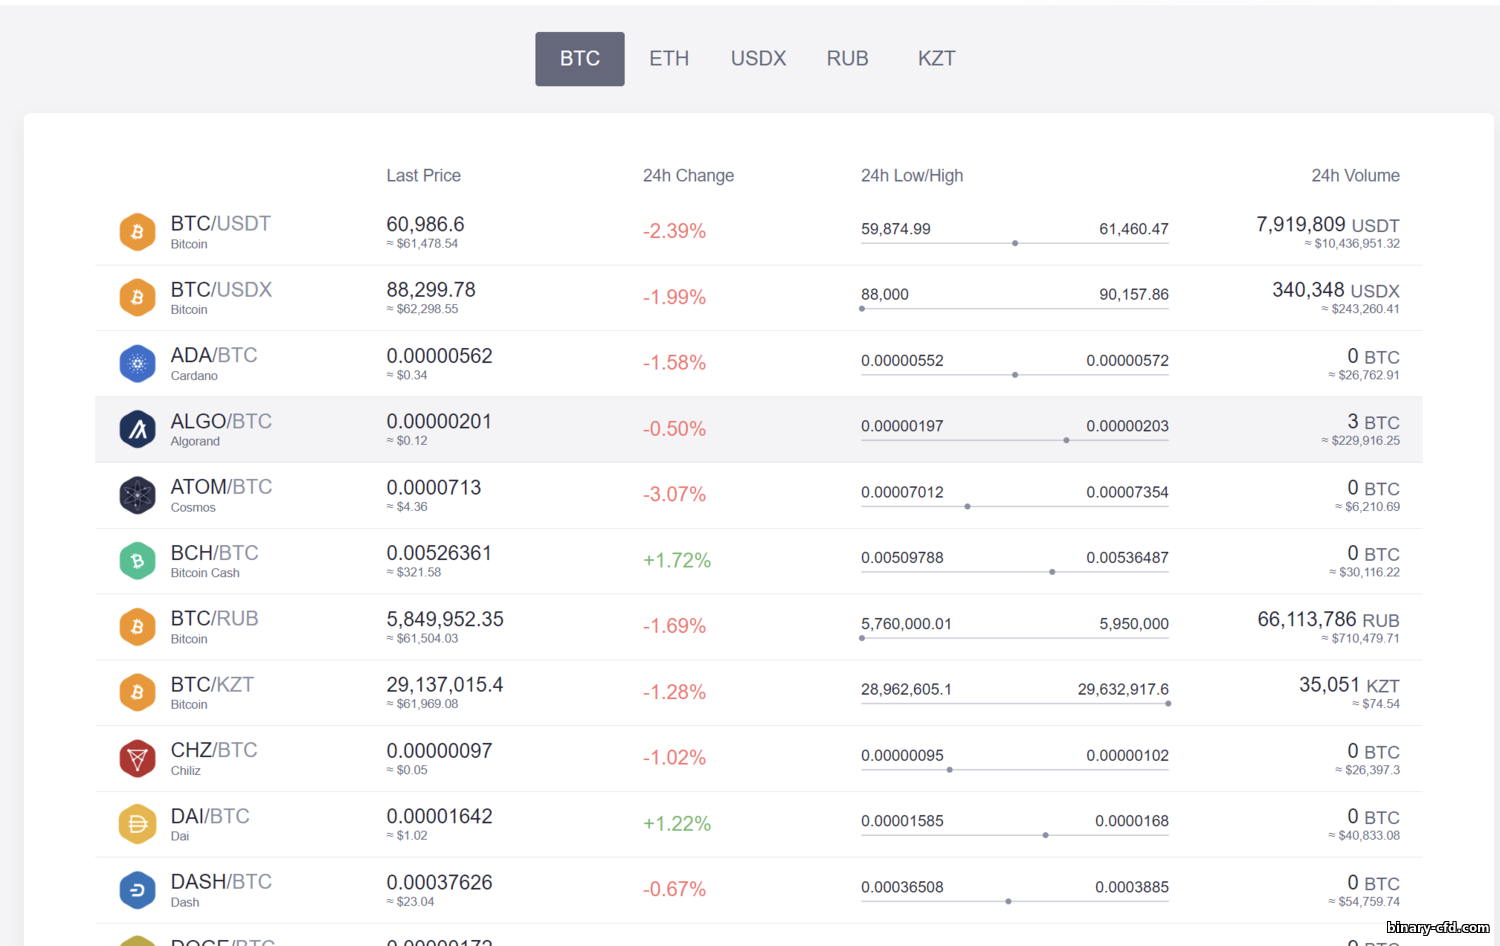The width and height of the screenshot is (1500, 946).
Task: Click the last price 60,986.6
Action: [x=425, y=224]
